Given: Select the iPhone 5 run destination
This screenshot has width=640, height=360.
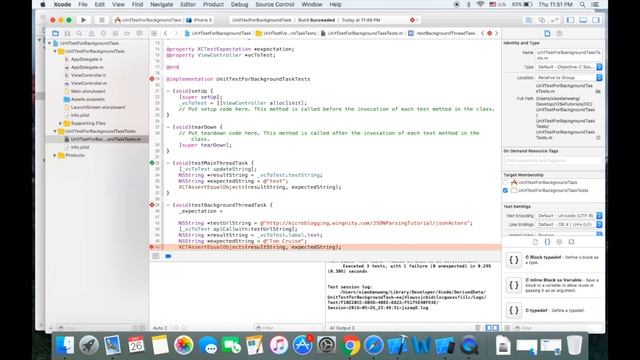Looking at the screenshot, I should click(x=199, y=20).
